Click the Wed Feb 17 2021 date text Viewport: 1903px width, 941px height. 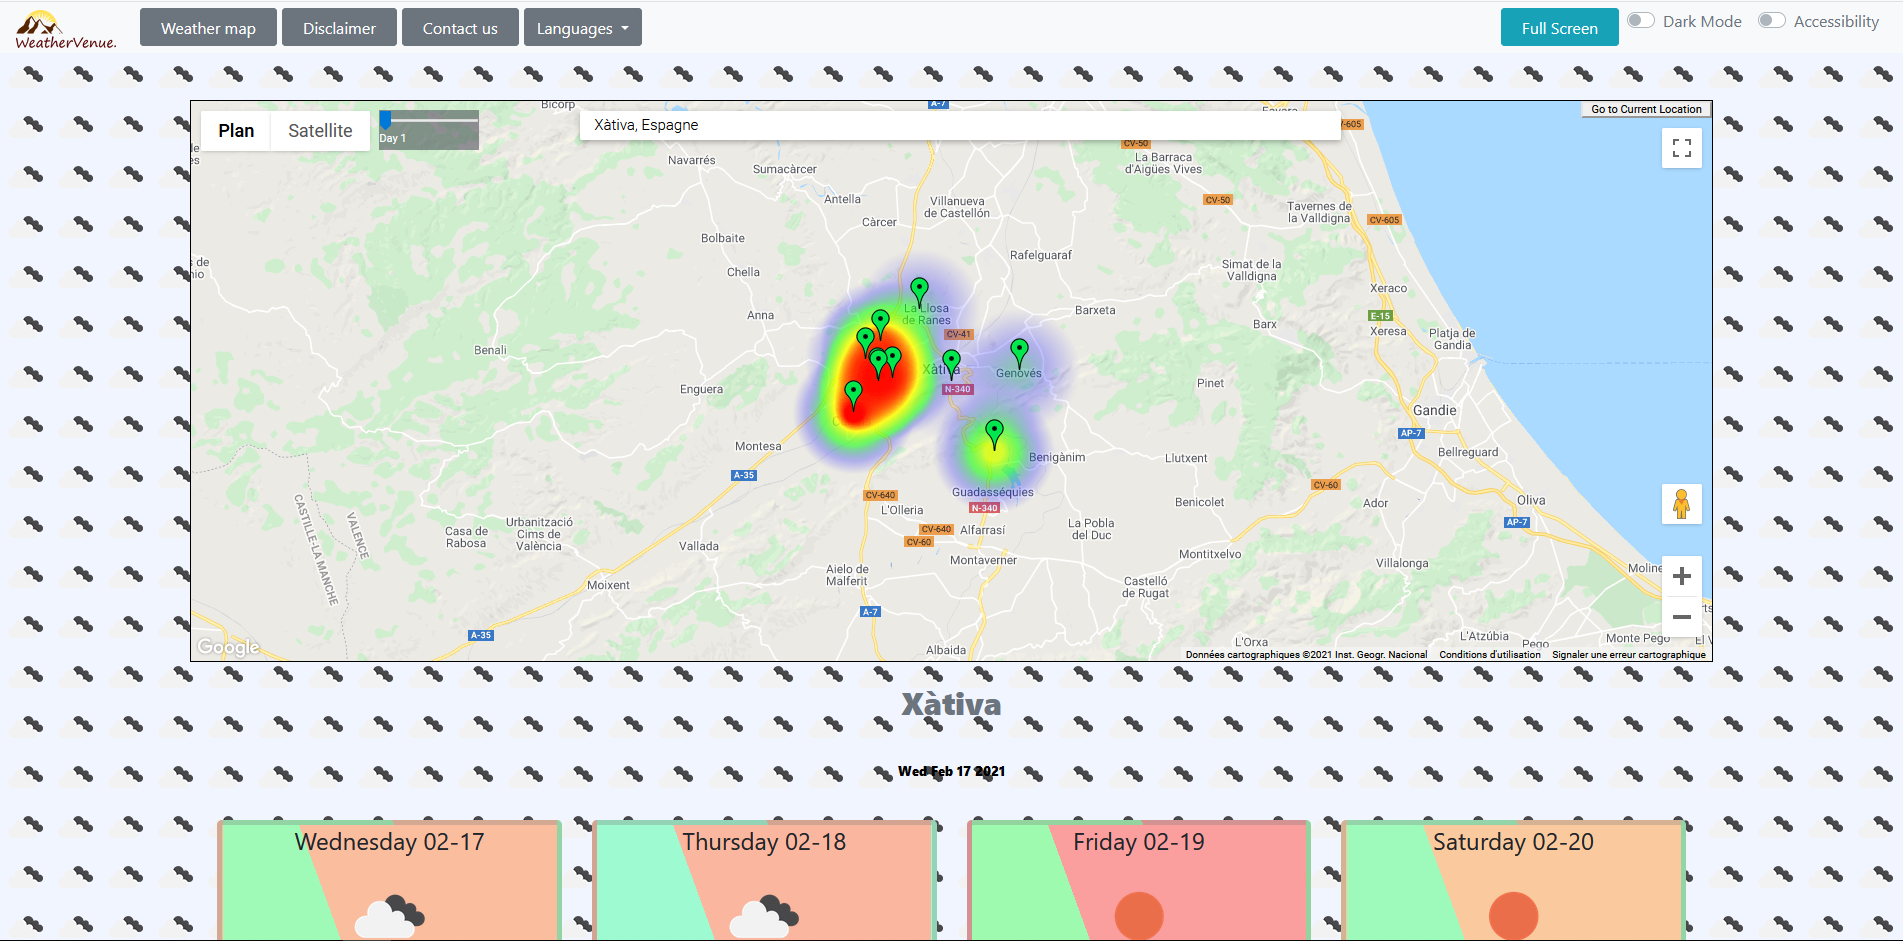coord(951,771)
